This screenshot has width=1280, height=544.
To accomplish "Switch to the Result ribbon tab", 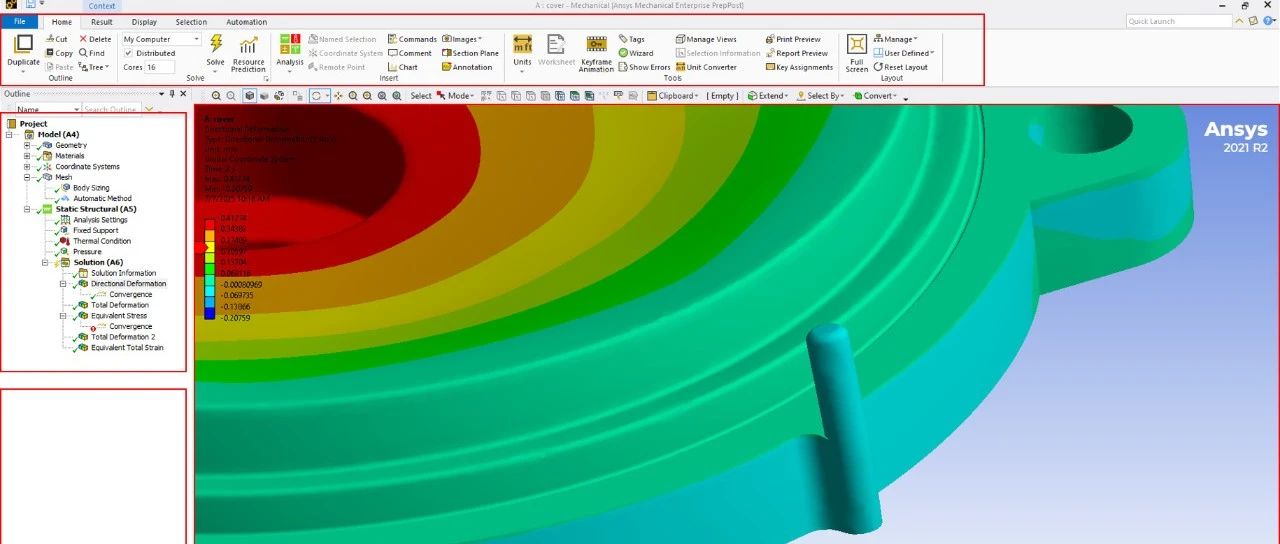I will [x=102, y=21].
